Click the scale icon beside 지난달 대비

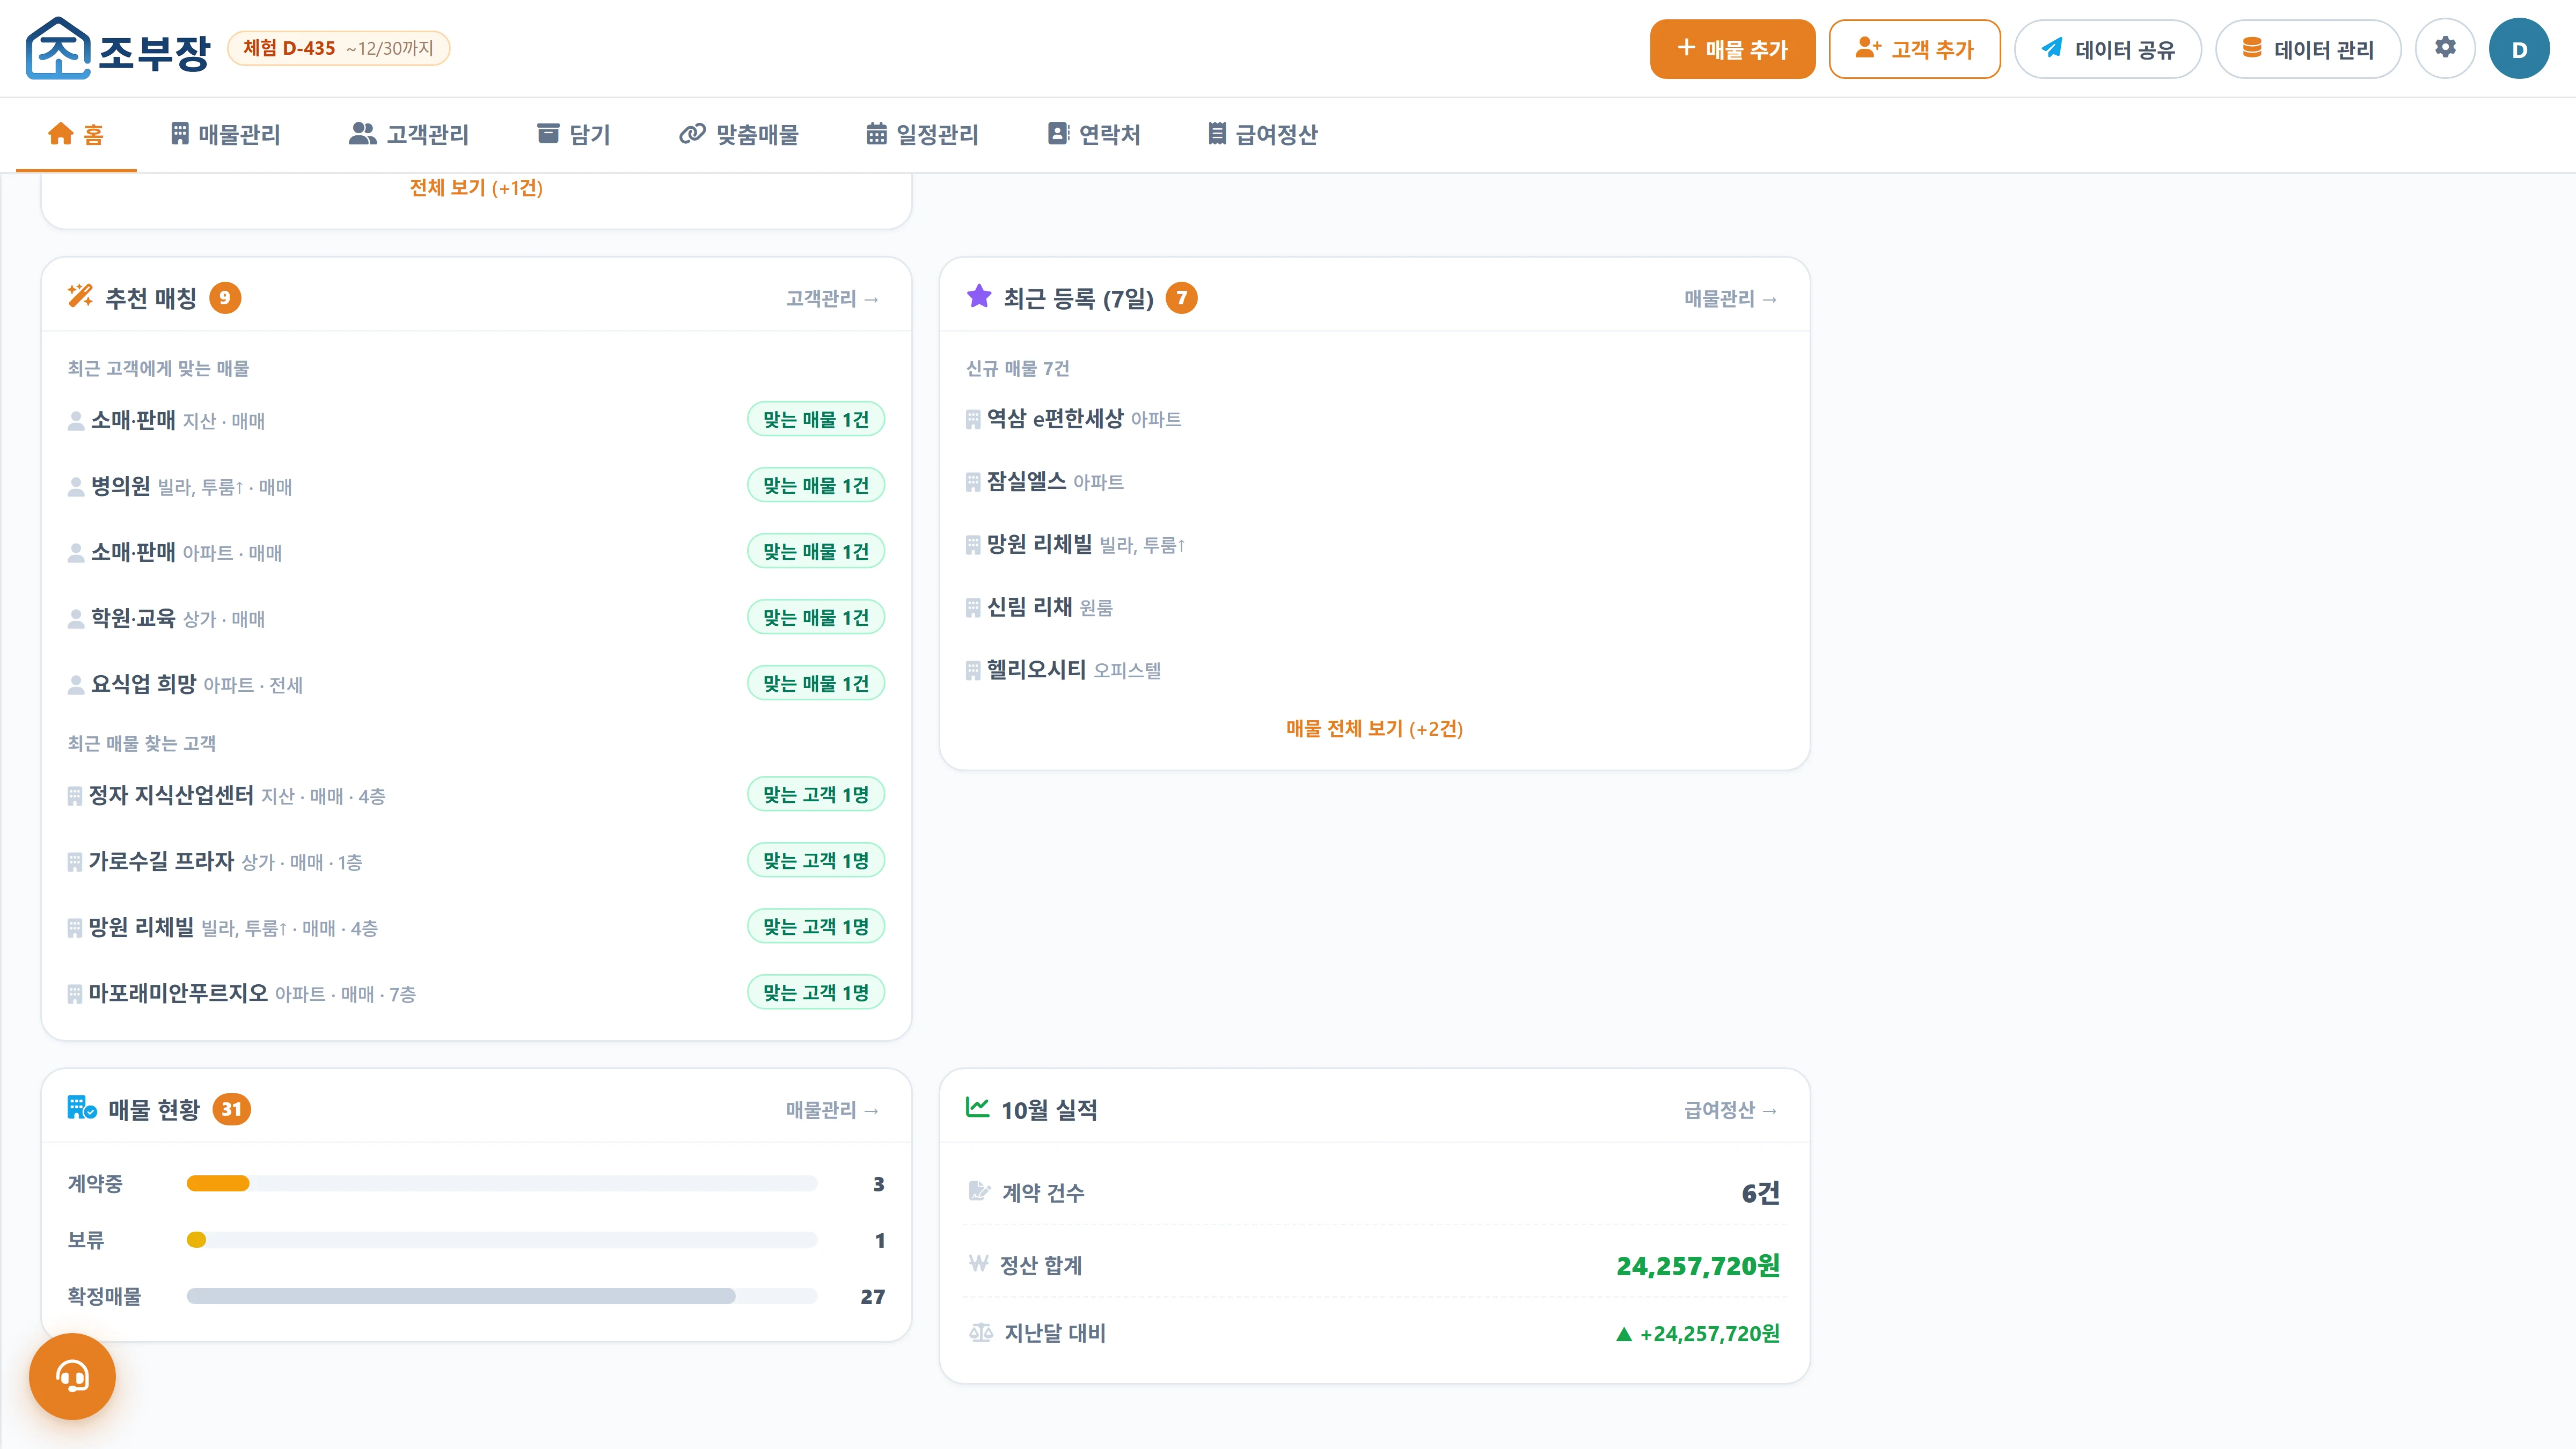coord(980,1332)
